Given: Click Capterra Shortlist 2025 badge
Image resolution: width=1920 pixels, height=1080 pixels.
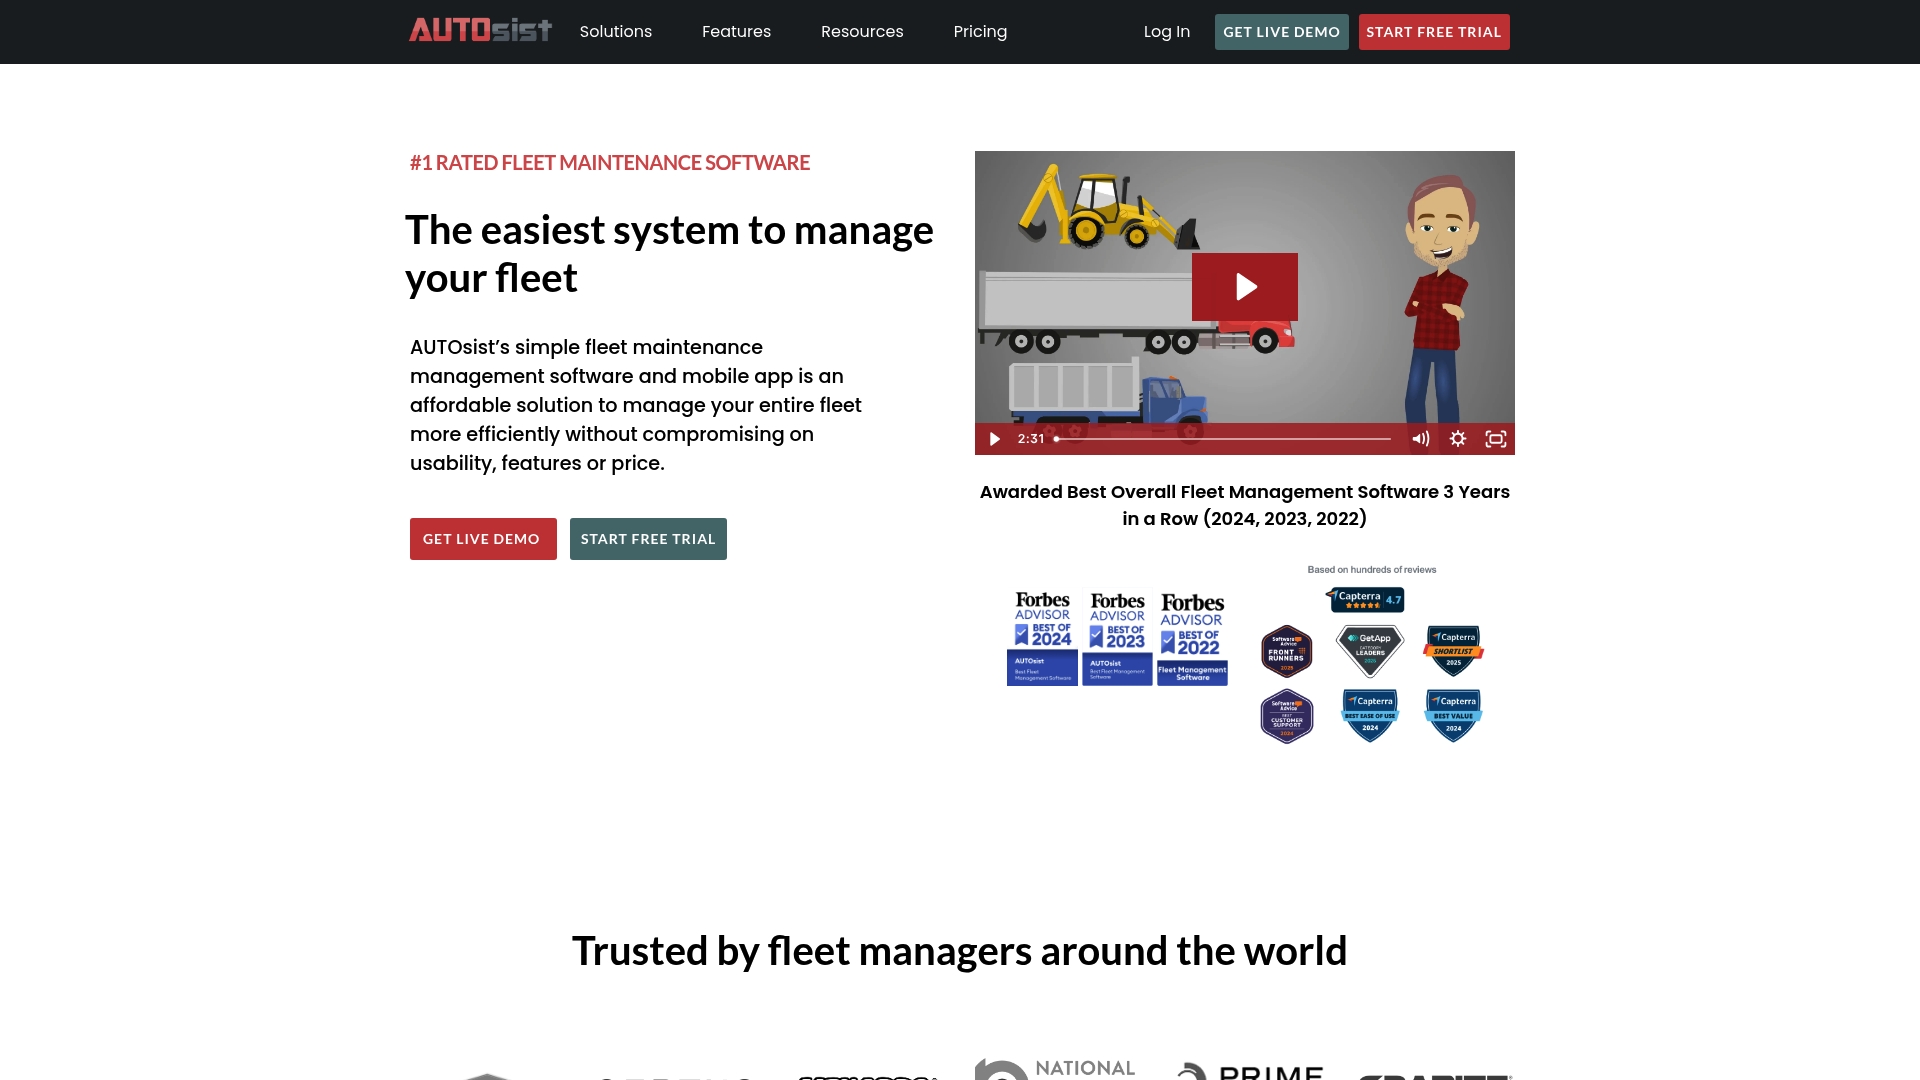Looking at the screenshot, I should (x=1453, y=651).
